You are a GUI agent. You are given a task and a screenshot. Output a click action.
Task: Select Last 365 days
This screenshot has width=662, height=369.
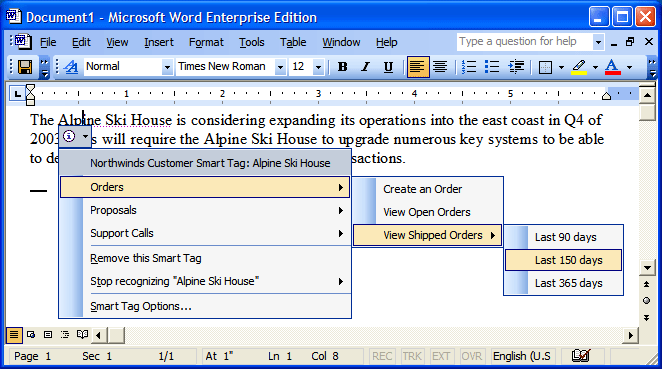click(x=564, y=283)
